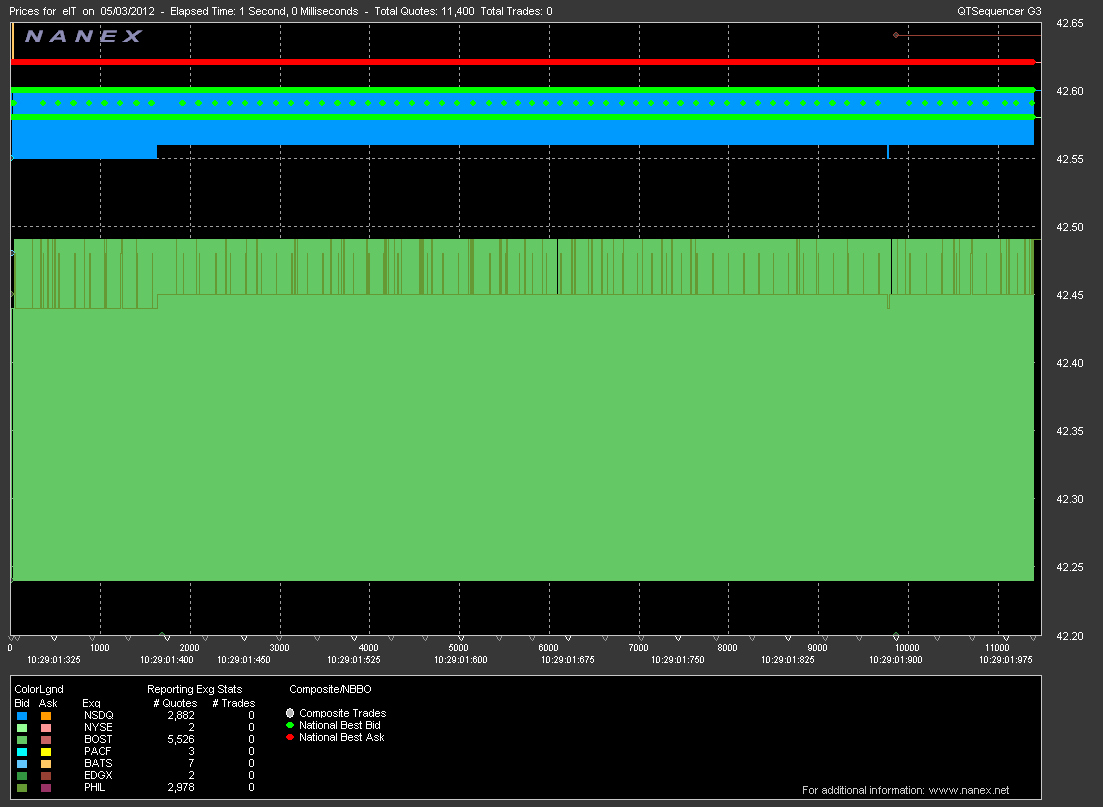Click the NYSE exchange label
Viewport: 1103px width, 807px height.
(x=97, y=728)
